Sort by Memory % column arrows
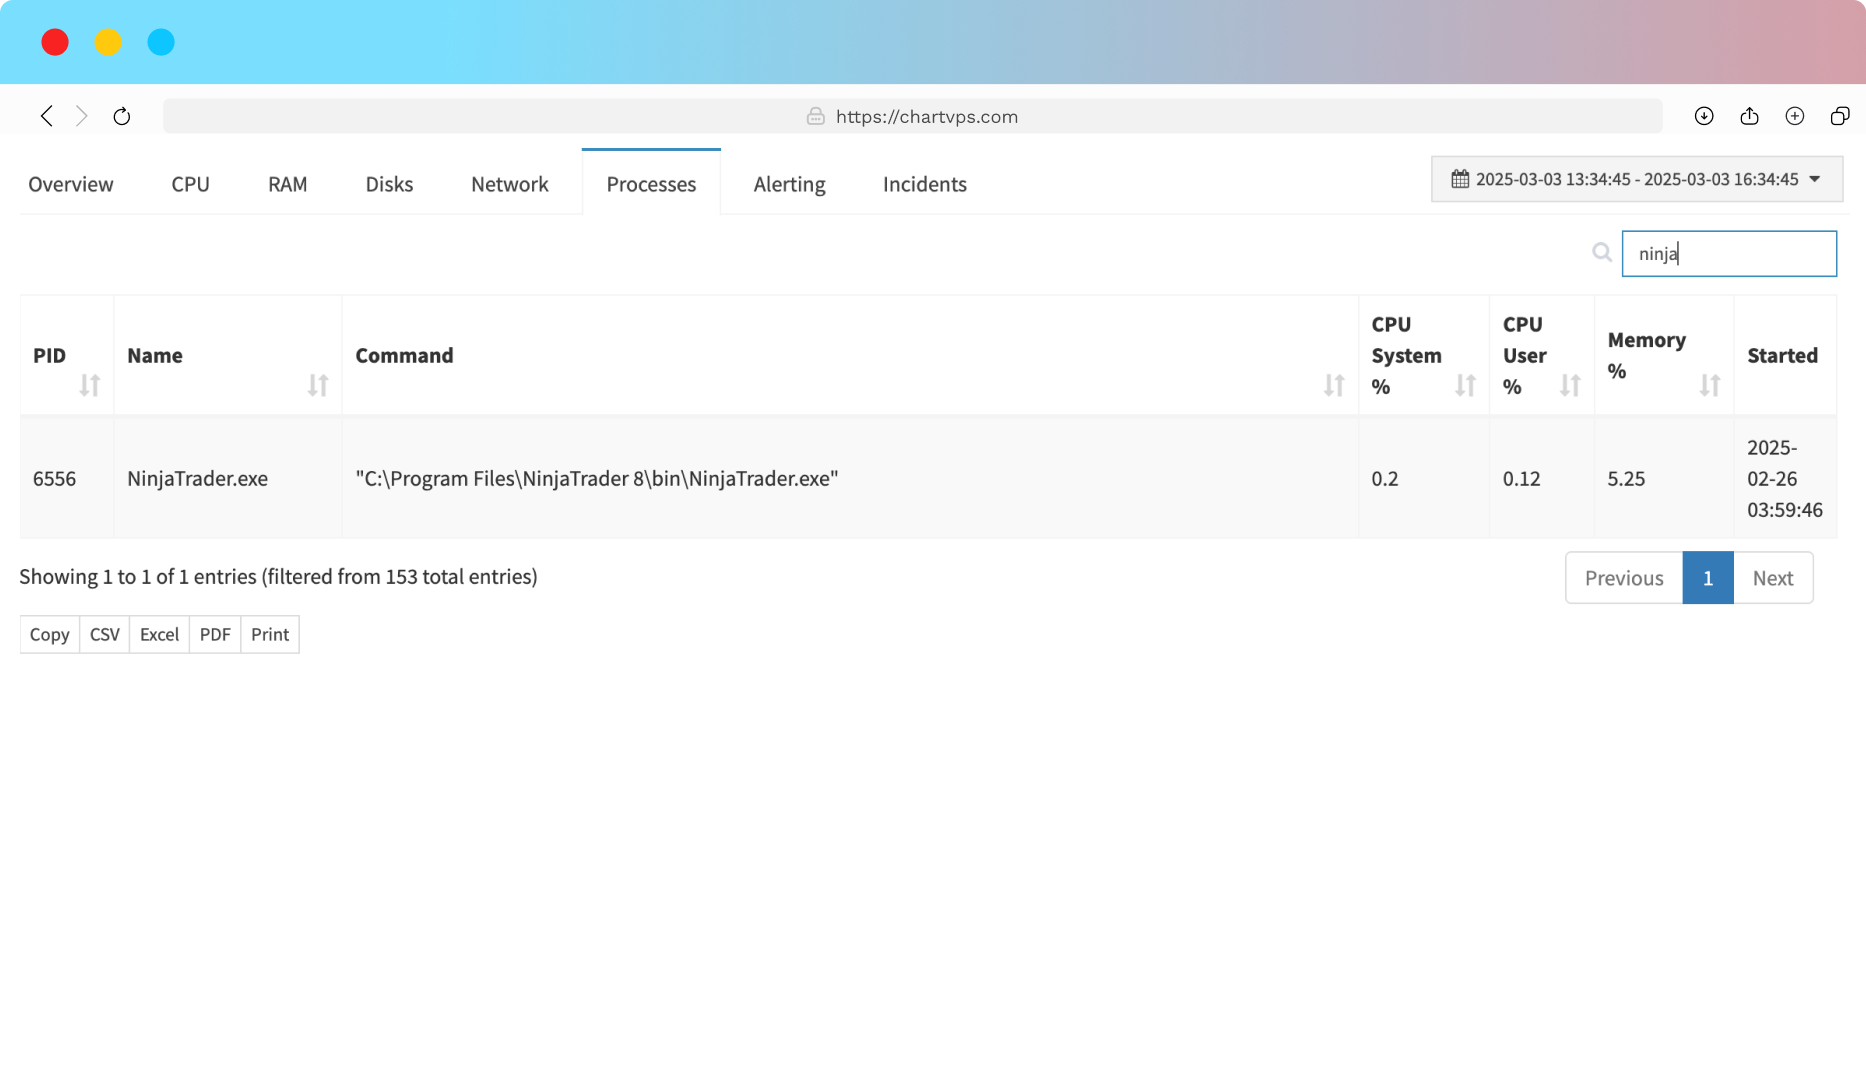This screenshot has width=1866, height=1086. (1709, 385)
